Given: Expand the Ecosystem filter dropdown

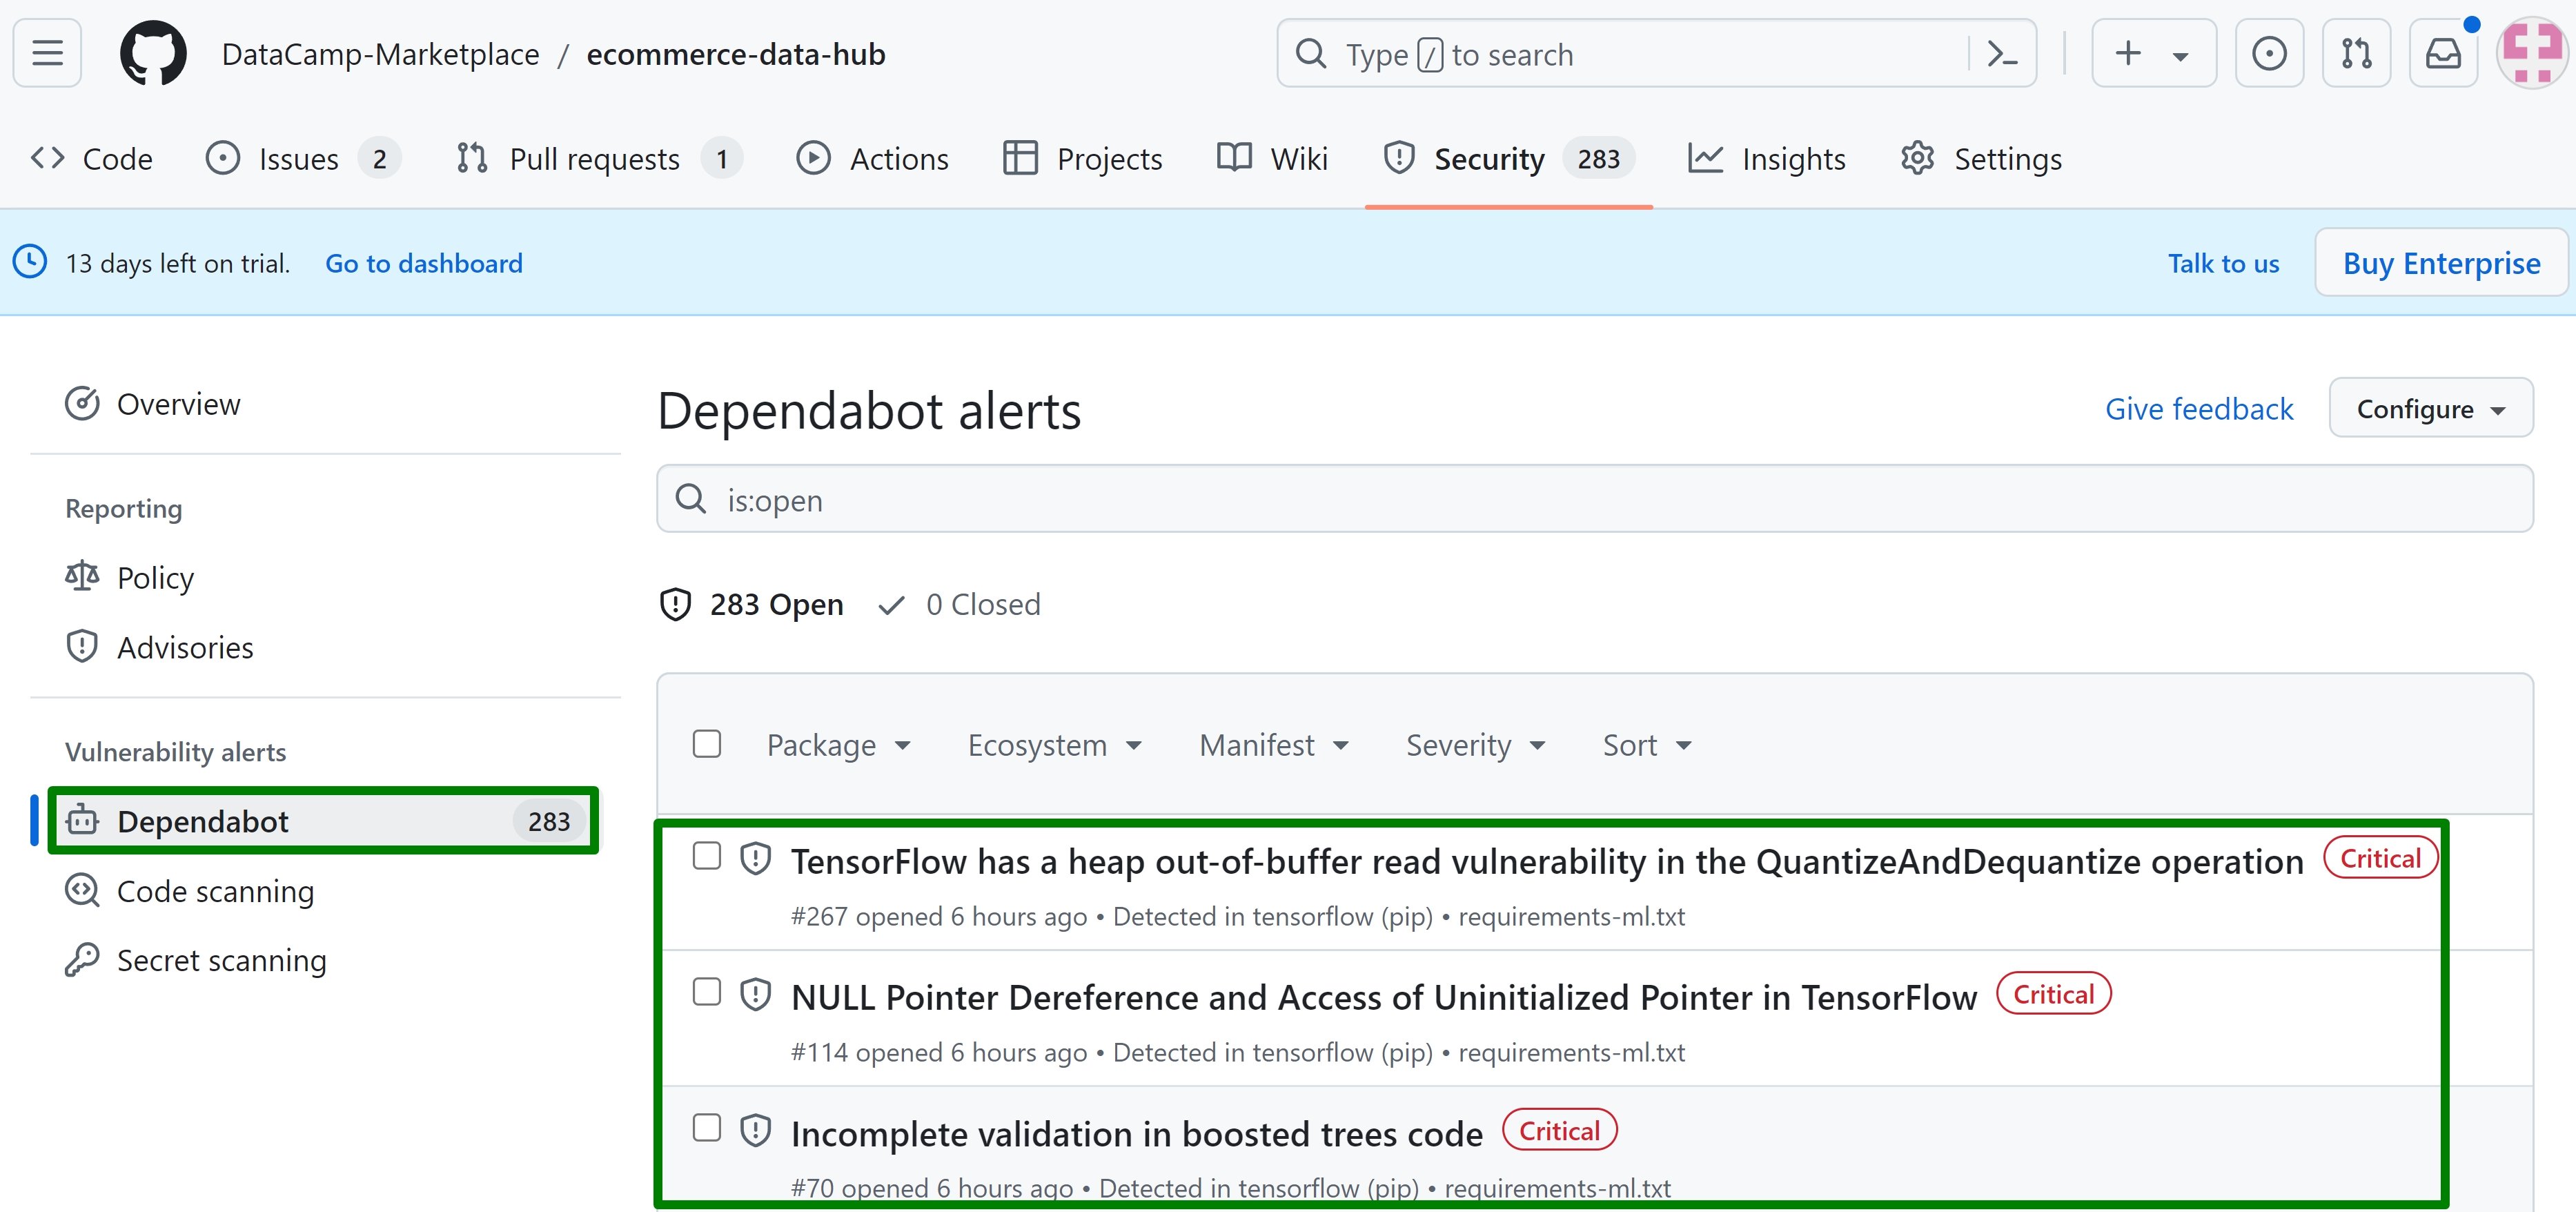Looking at the screenshot, I should 1055,745.
